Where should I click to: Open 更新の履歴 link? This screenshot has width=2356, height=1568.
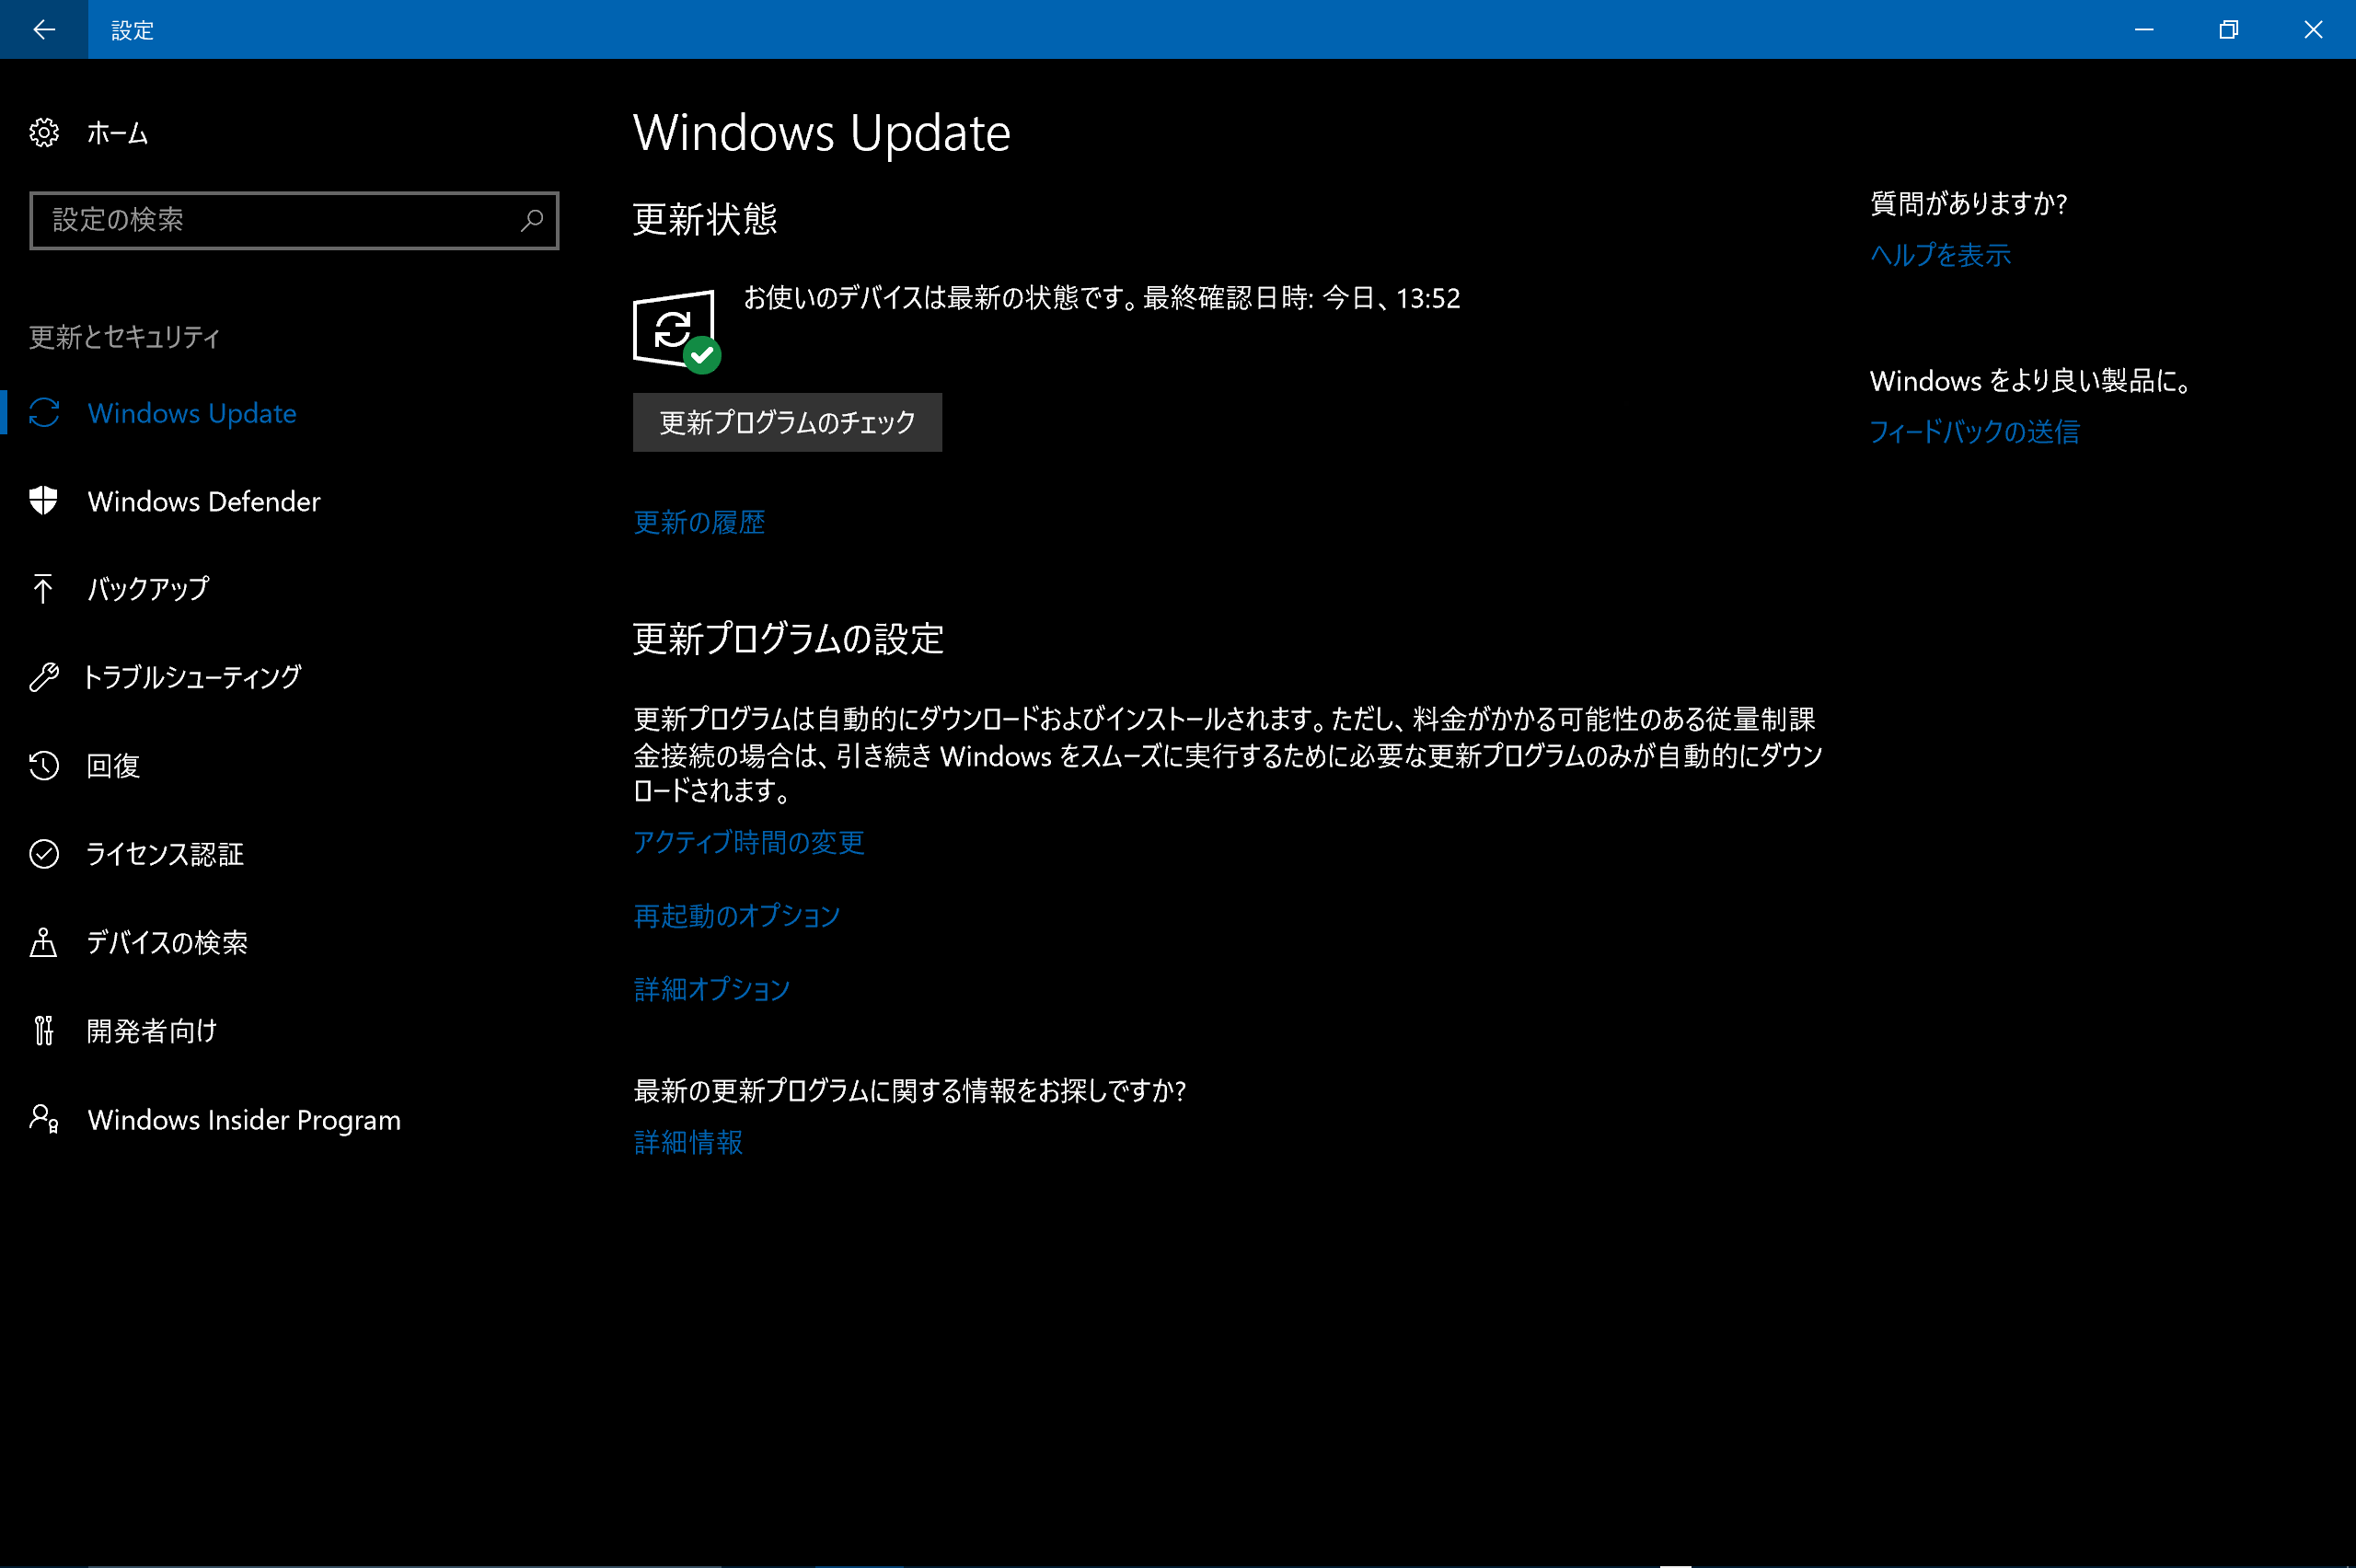699,522
